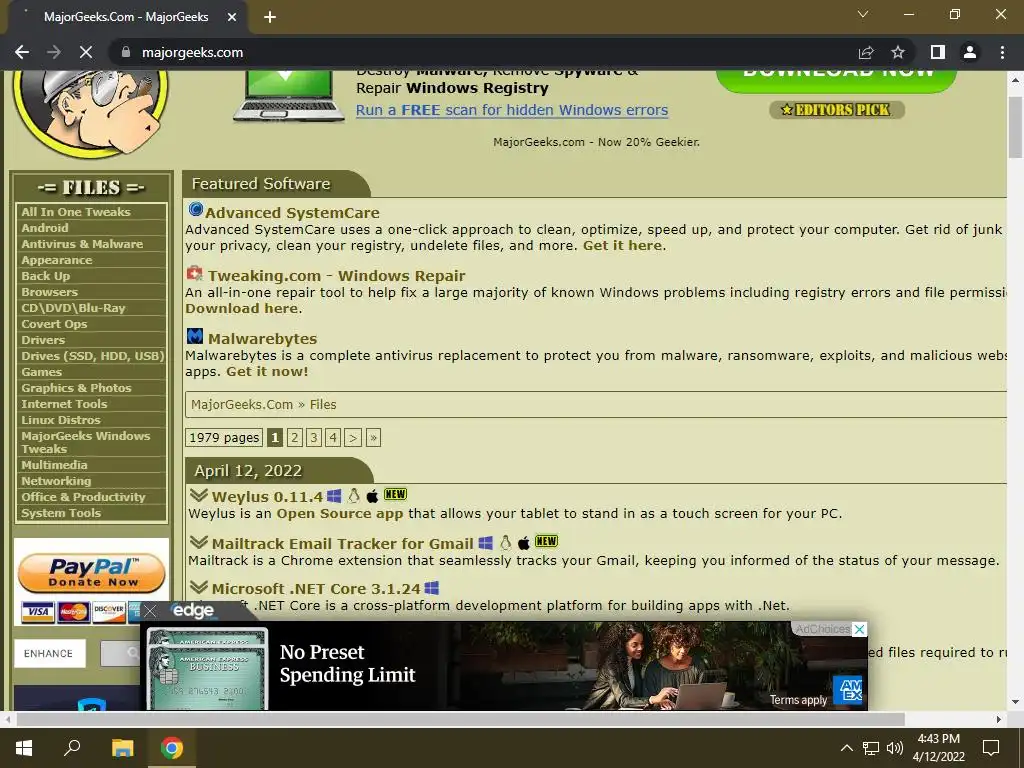
Task: Click the Editors Pick badge
Action: 837,110
